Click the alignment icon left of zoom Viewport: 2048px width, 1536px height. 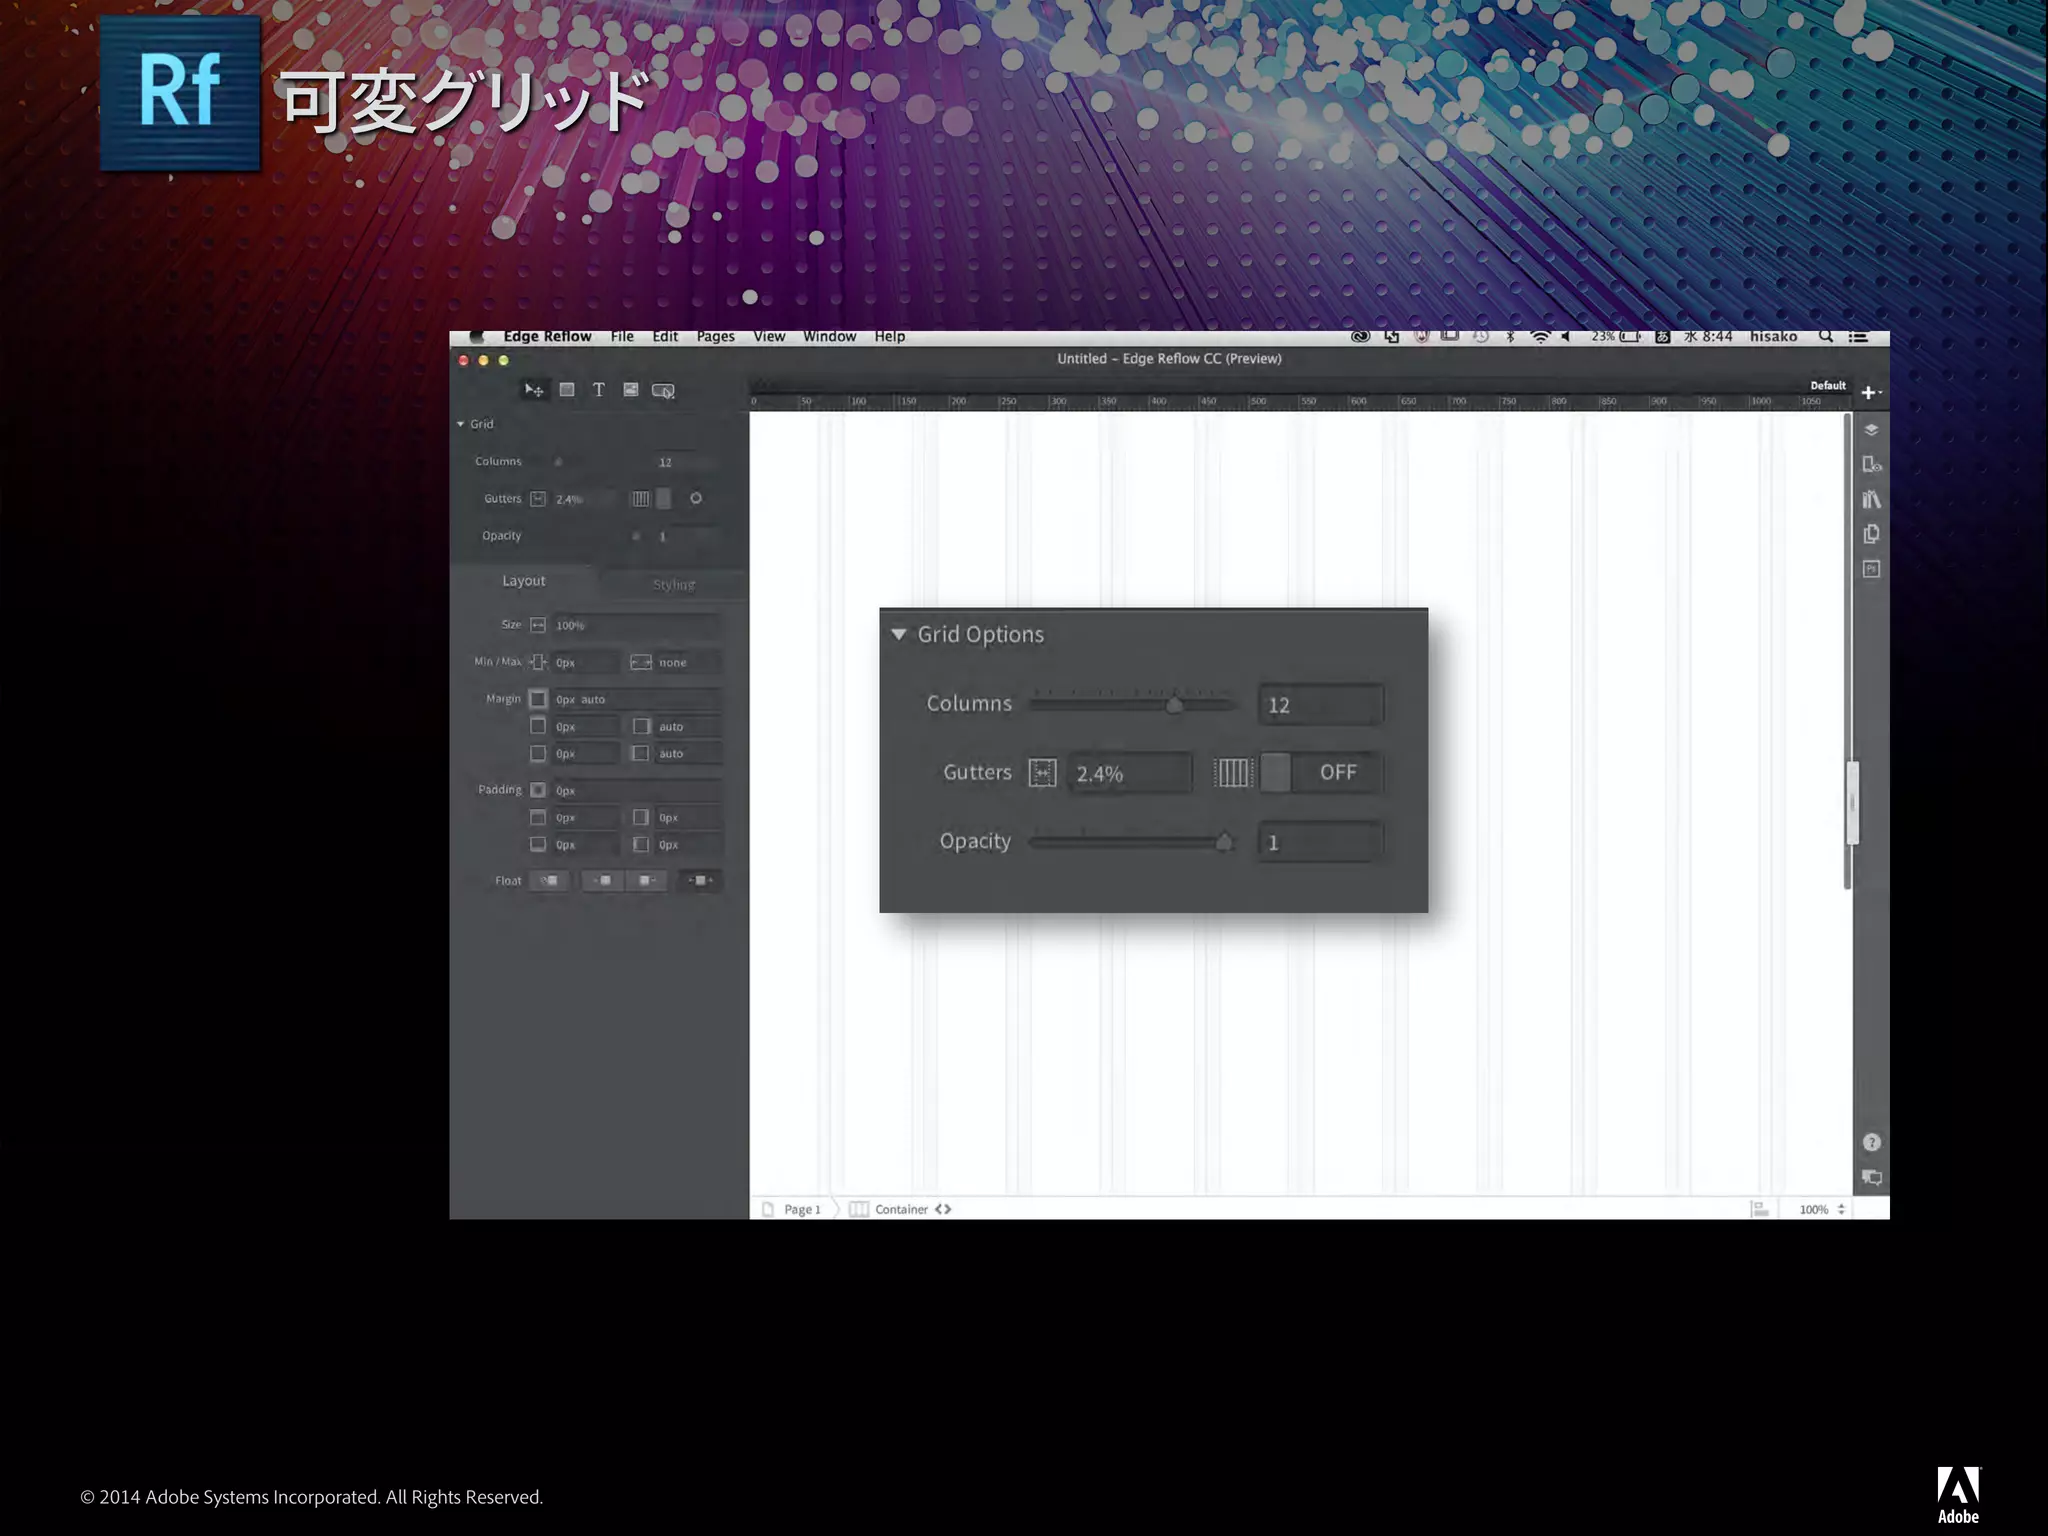1760,1209
